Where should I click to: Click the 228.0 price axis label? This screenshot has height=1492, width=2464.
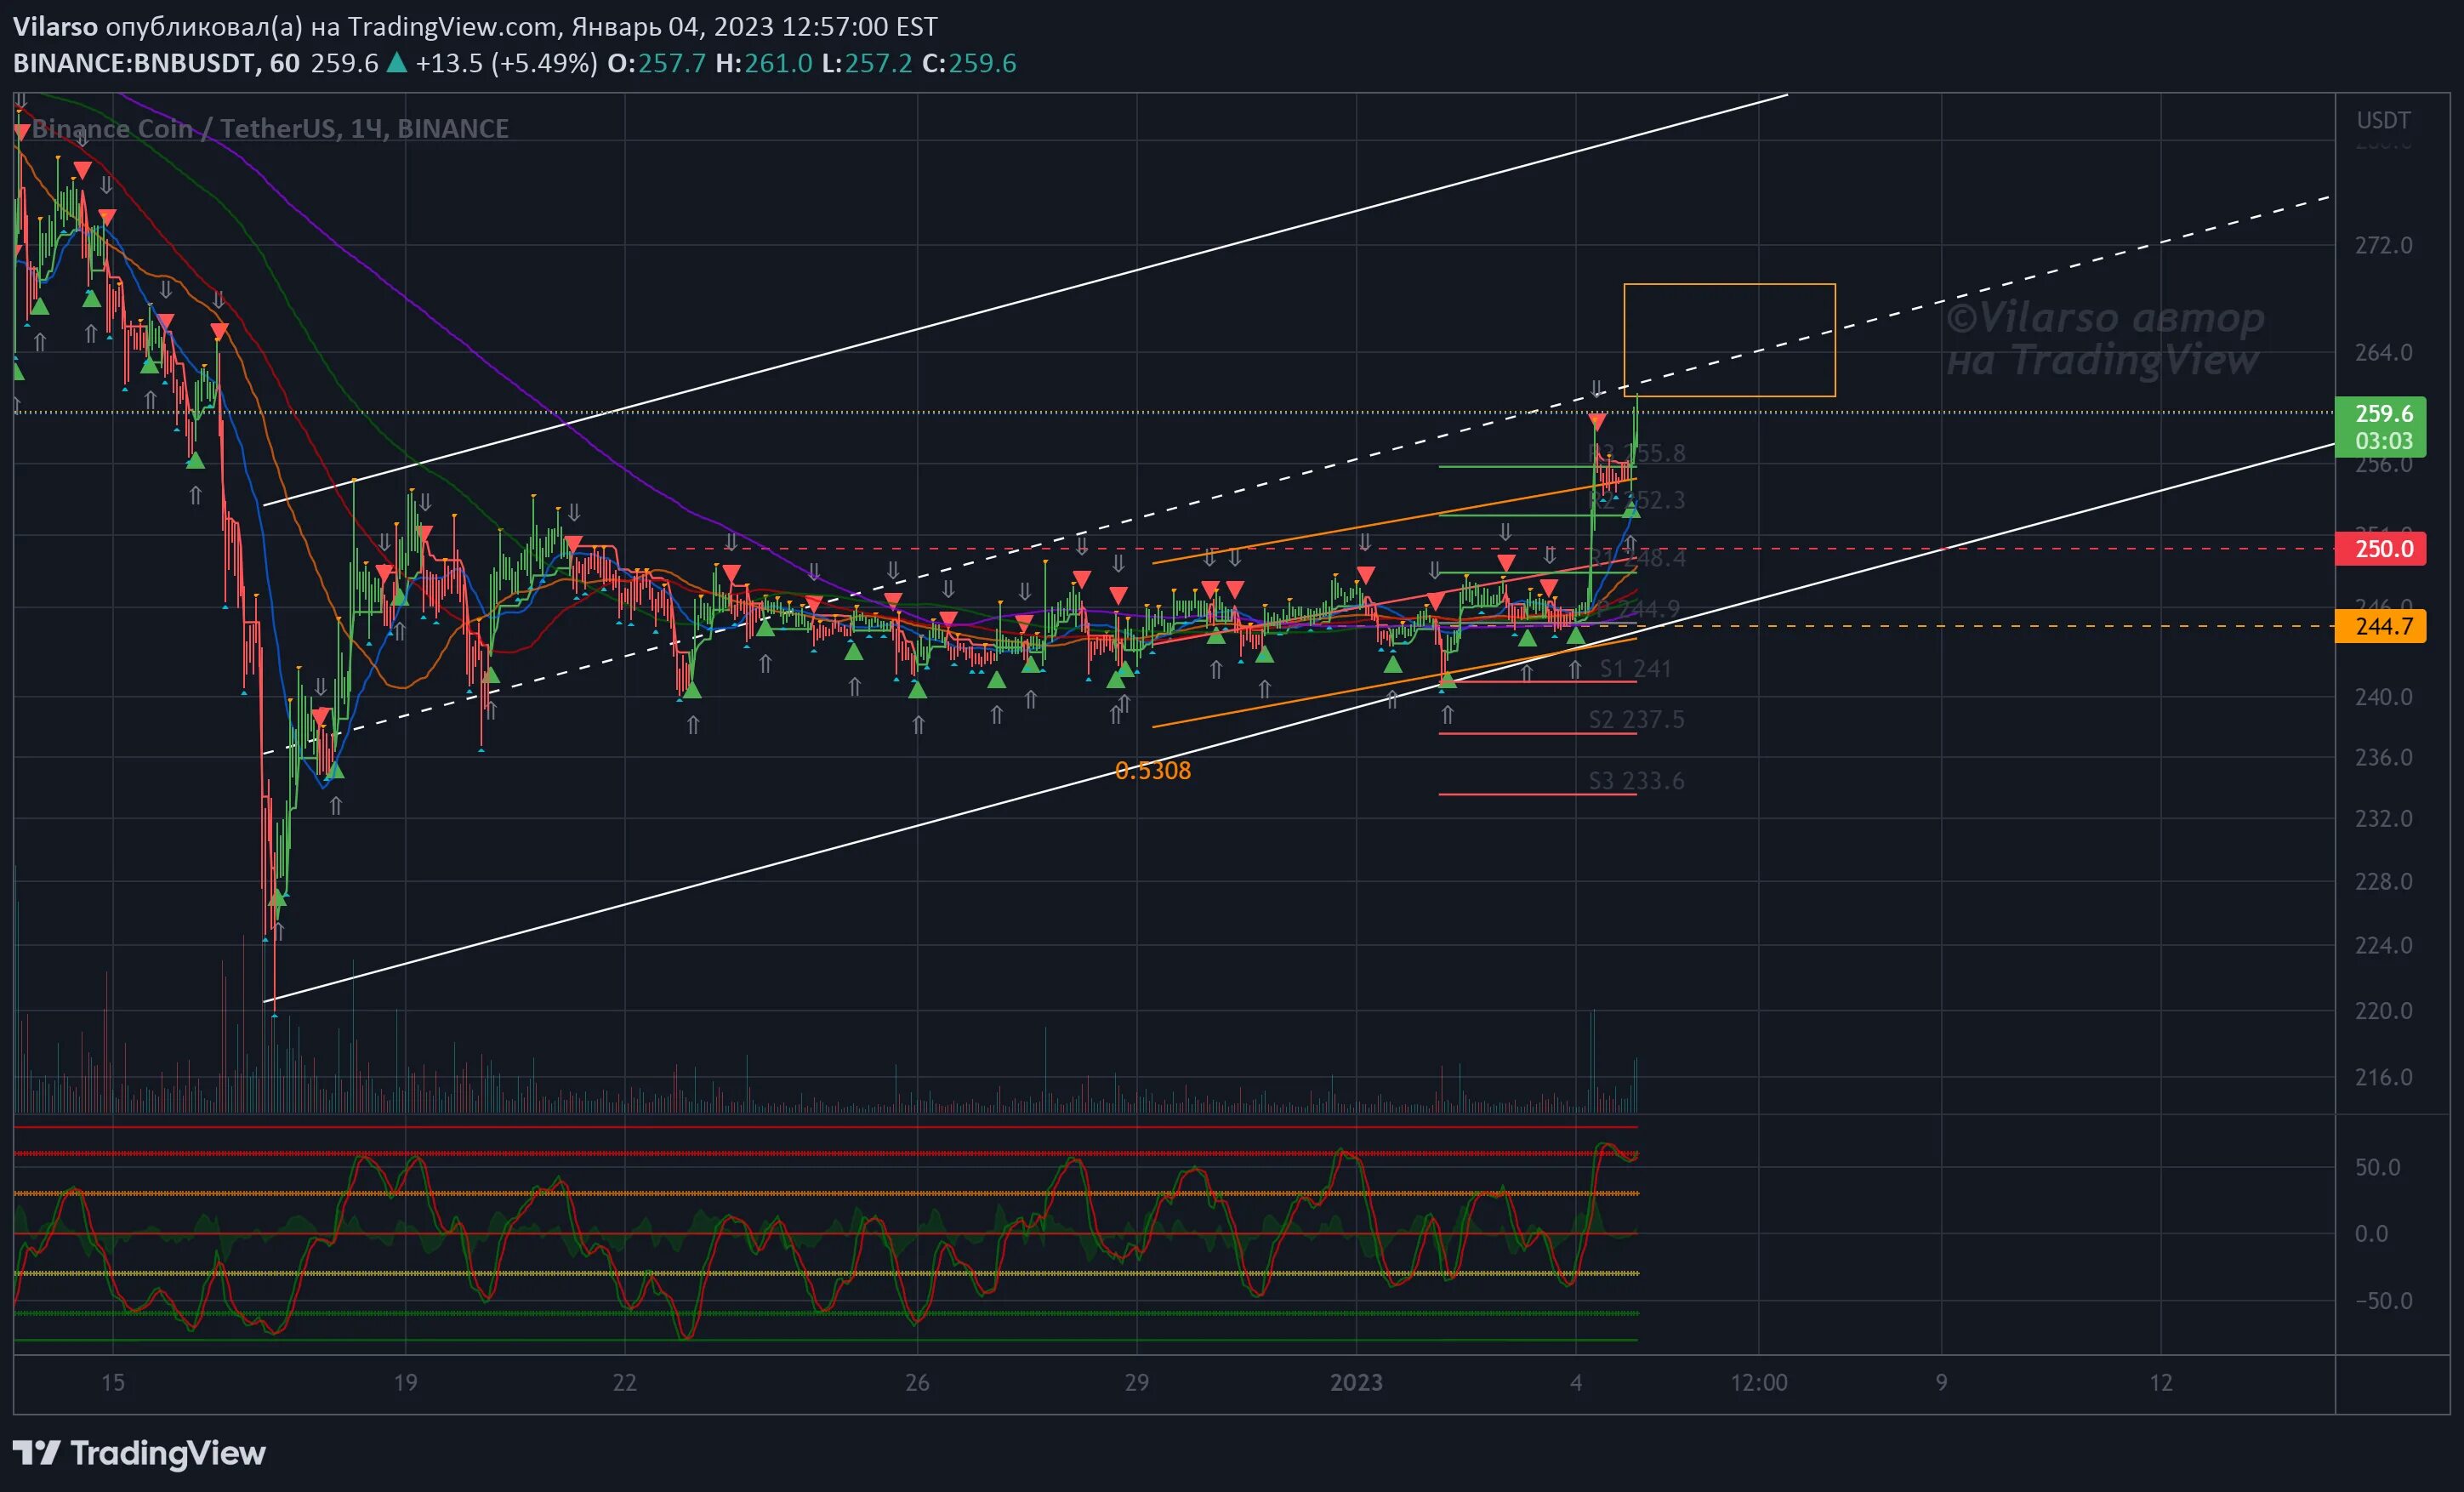[2384, 881]
